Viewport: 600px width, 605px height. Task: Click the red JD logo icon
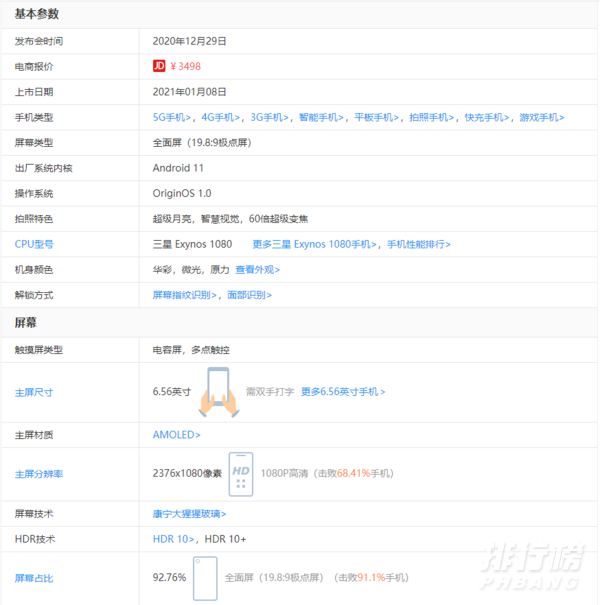[x=159, y=66]
